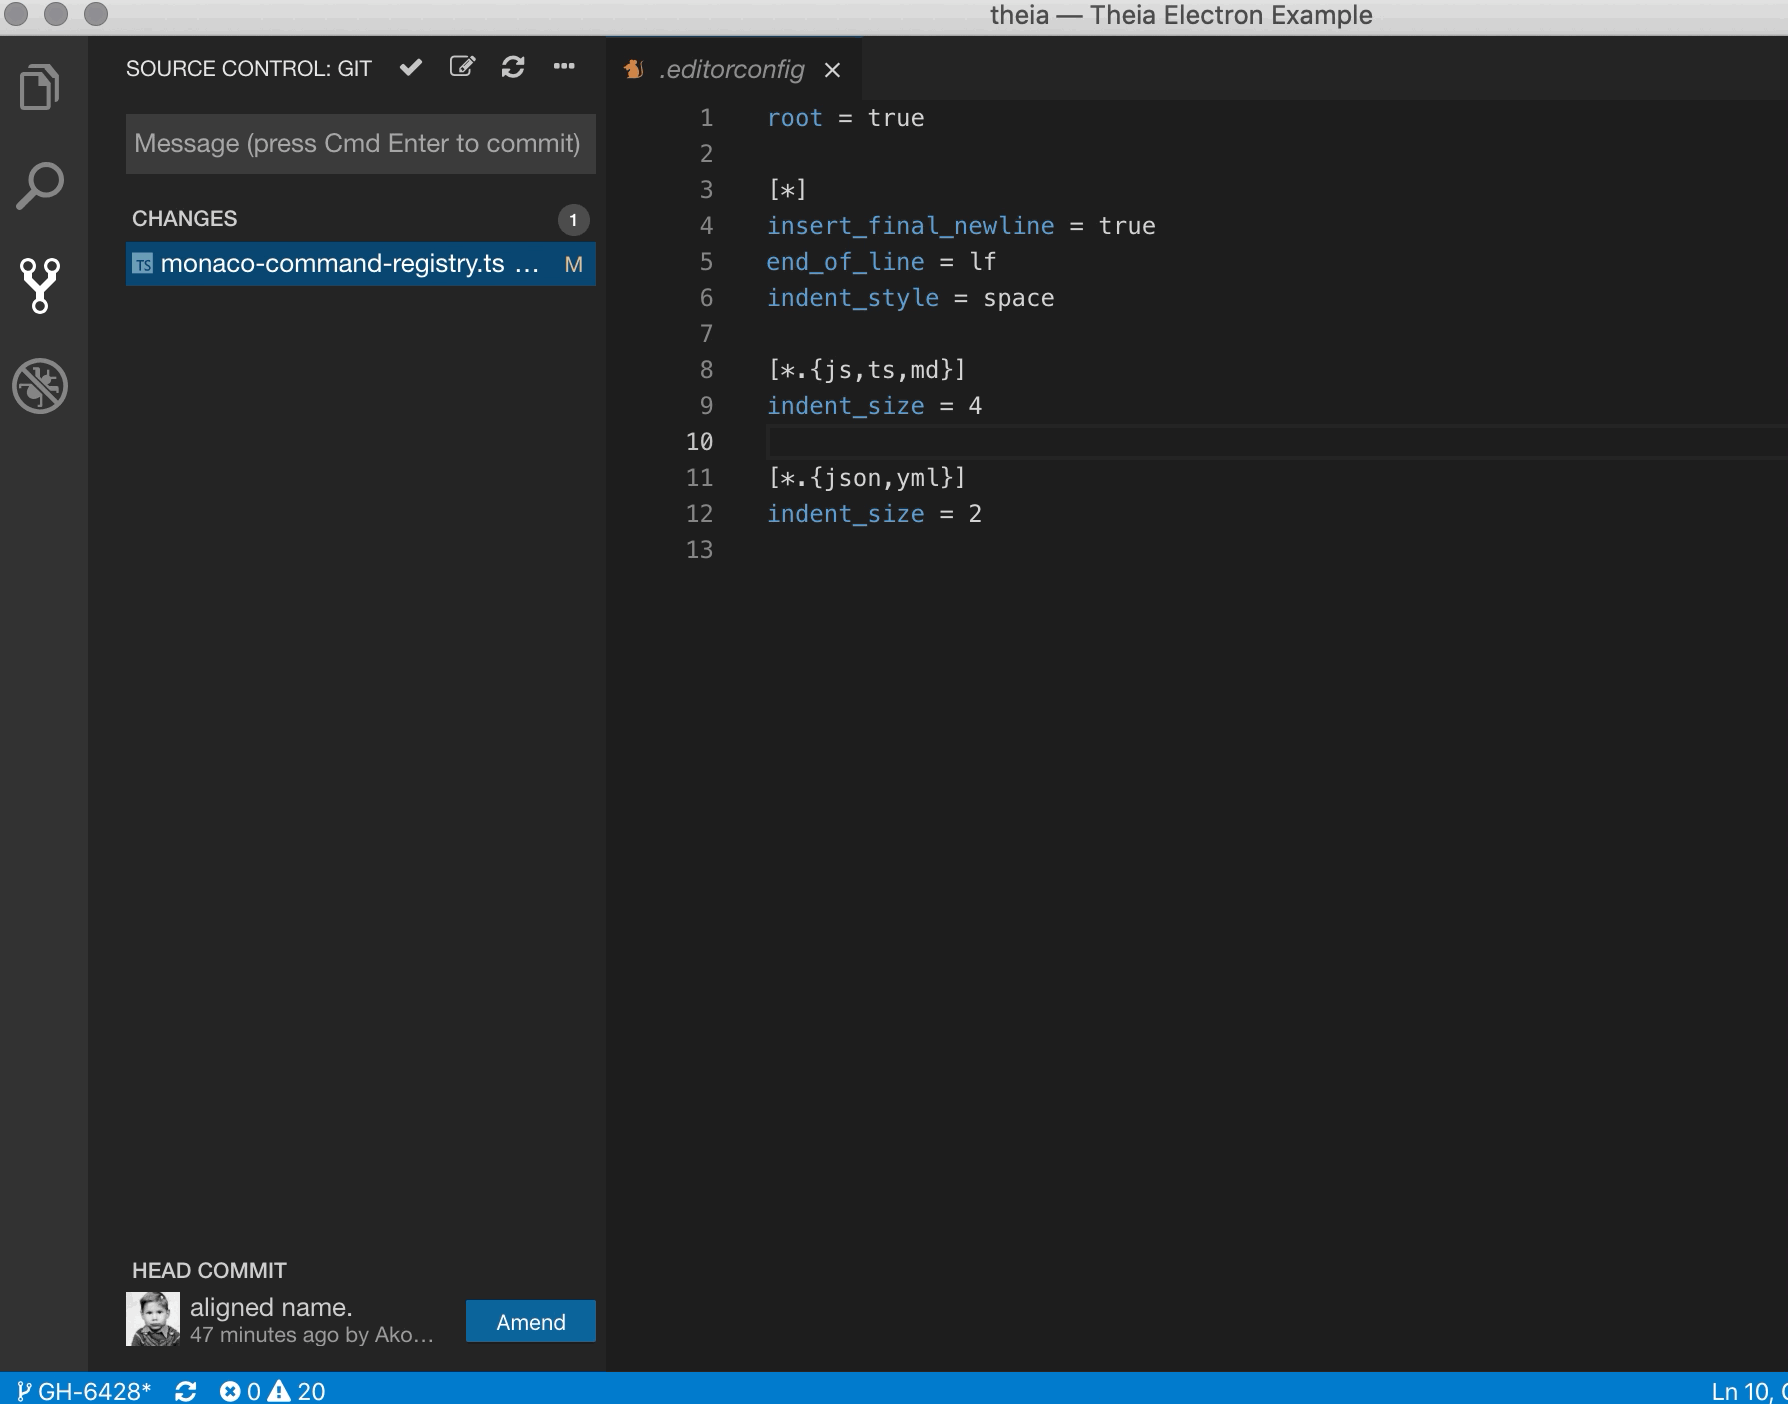The height and width of the screenshot is (1404, 1788).
Task: Click the head commit author avatar
Action: point(153,1318)
